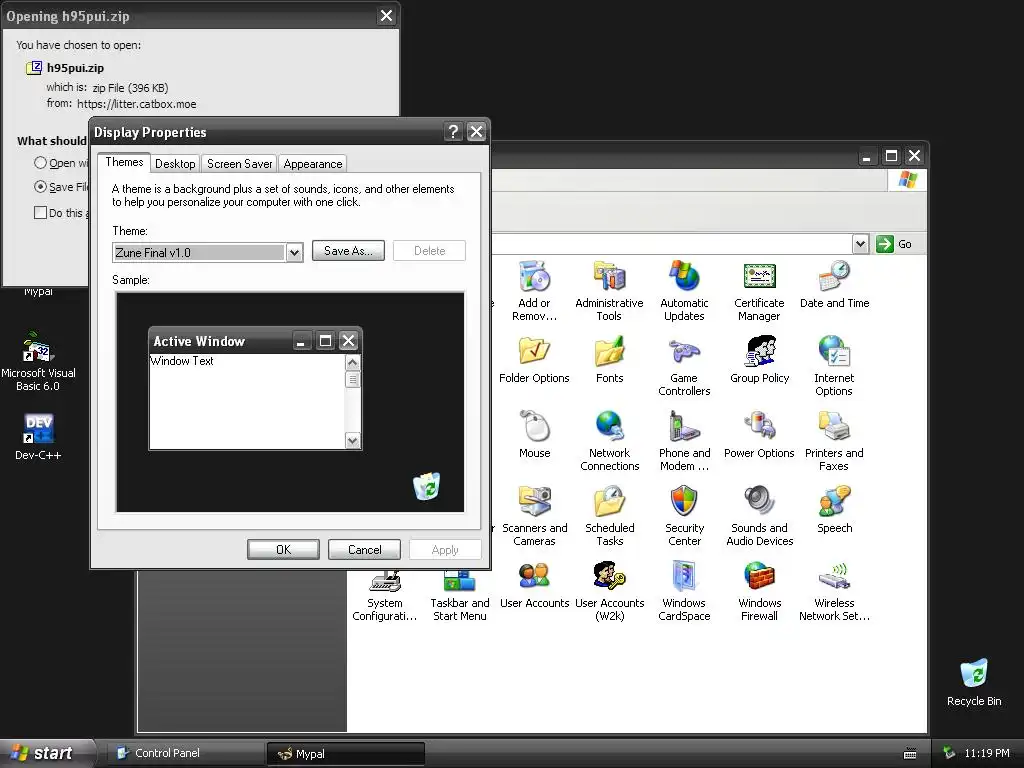Switch to Mypal taskbar button

[x=346, y=753]
